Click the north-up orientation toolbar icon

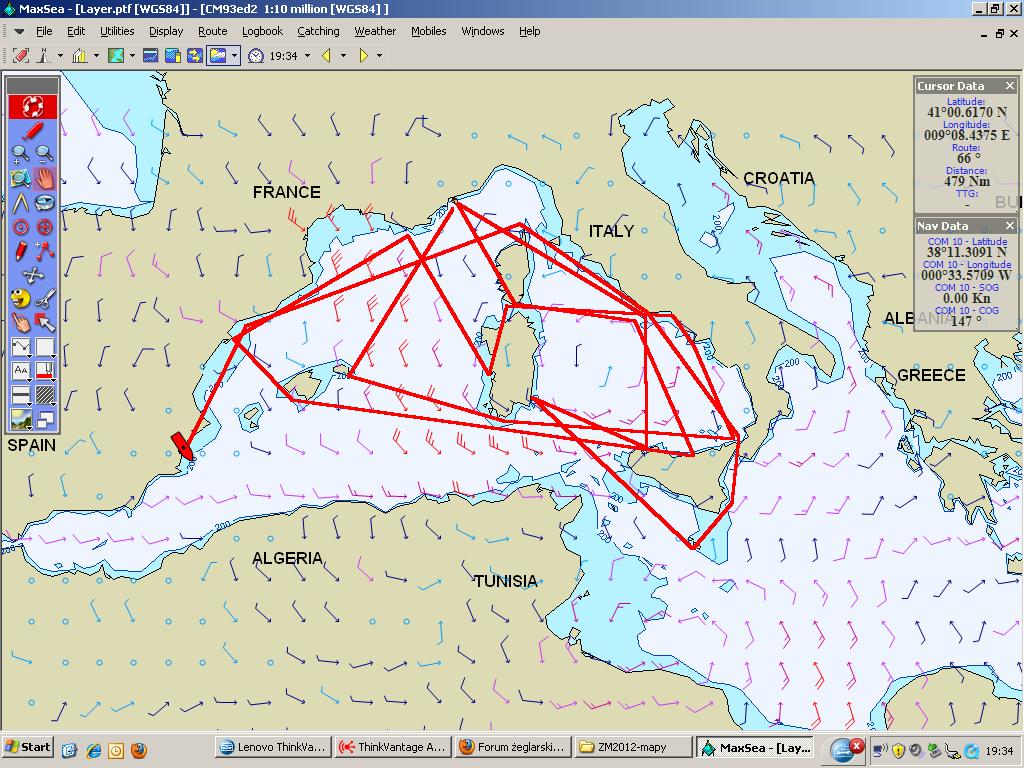coord(43,56)
